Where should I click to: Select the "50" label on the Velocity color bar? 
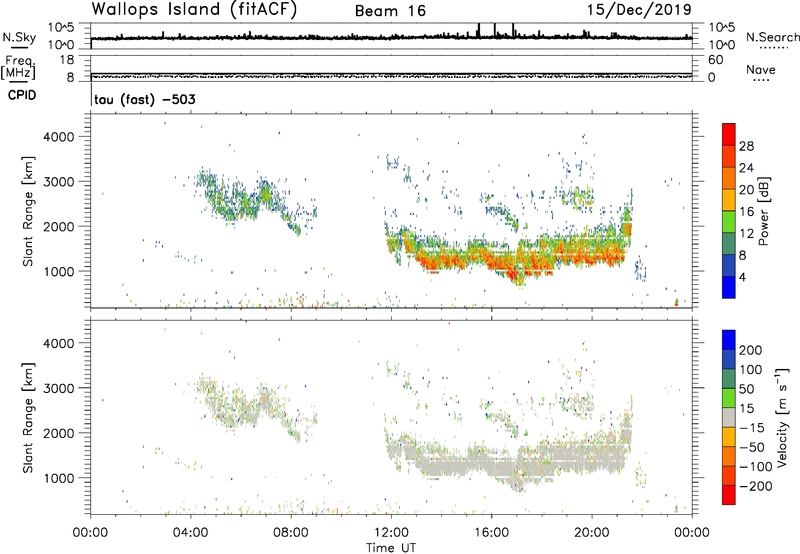[746, 389]
